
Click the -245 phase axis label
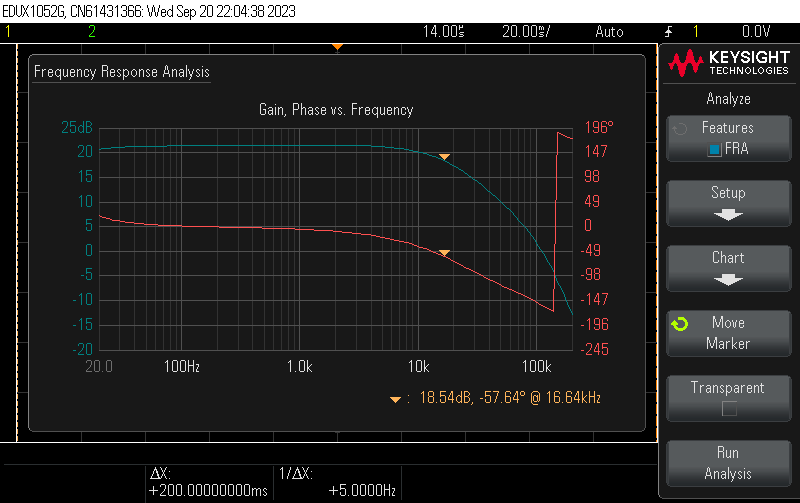click(x=594, y=349)
